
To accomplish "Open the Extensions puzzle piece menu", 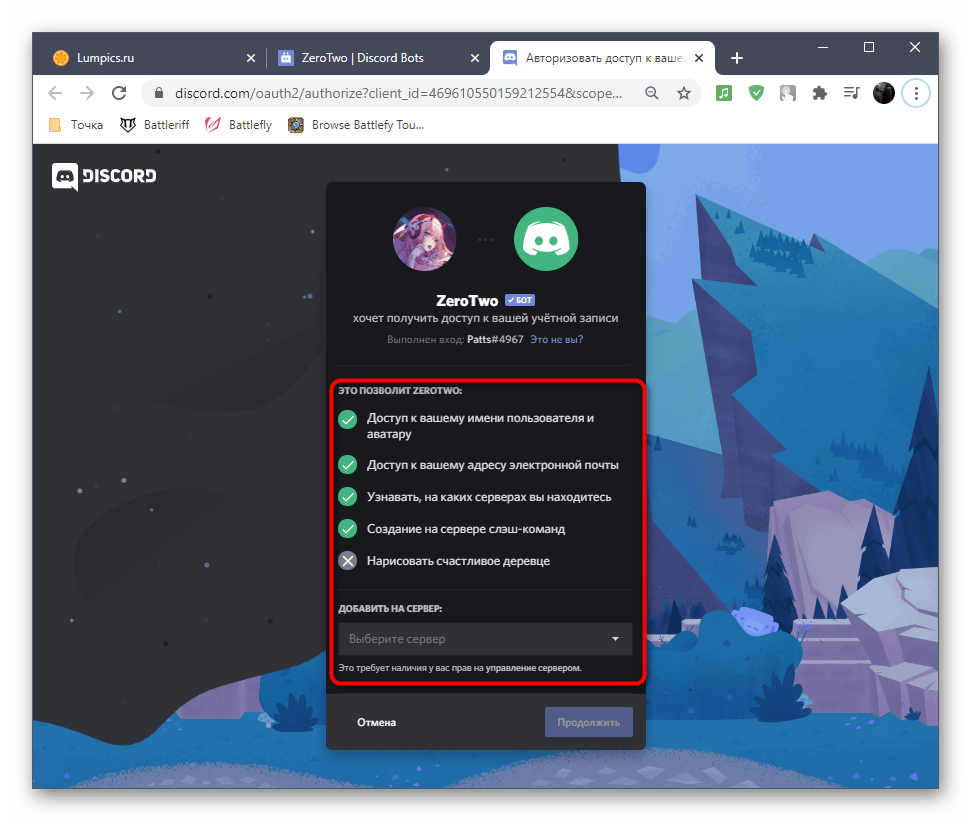I will [x=819, y=93].
